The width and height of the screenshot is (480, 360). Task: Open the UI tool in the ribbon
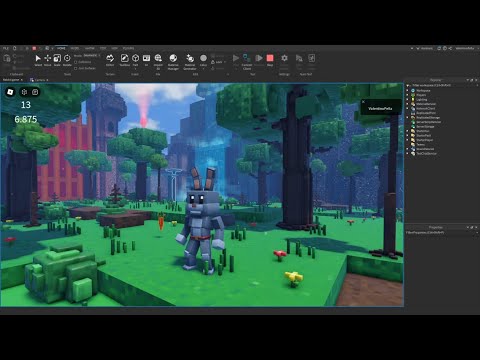pyautogui.click(x=146, y=60)
